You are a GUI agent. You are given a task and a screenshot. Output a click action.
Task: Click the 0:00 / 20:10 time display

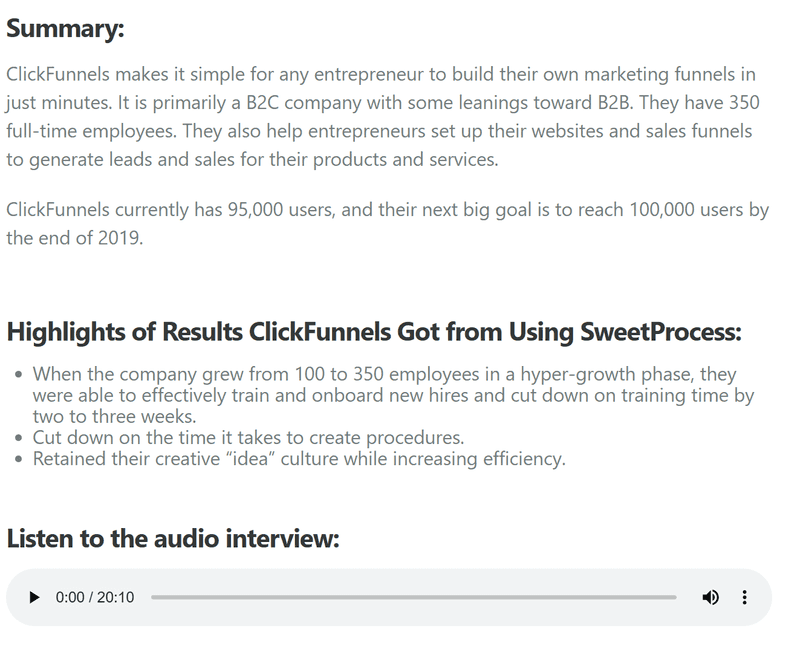tap(95, 597)
